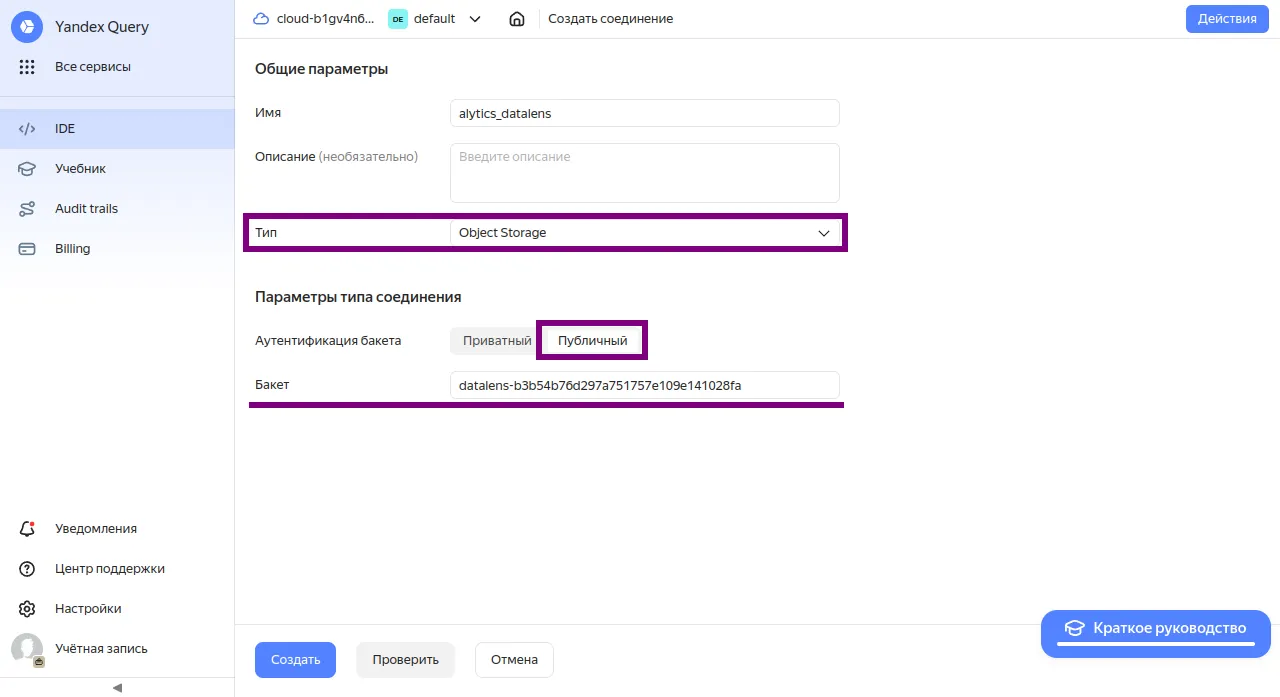This screenshot has width=1280, height=697.
Task: Open Billing section
Action: pos(117,249)
